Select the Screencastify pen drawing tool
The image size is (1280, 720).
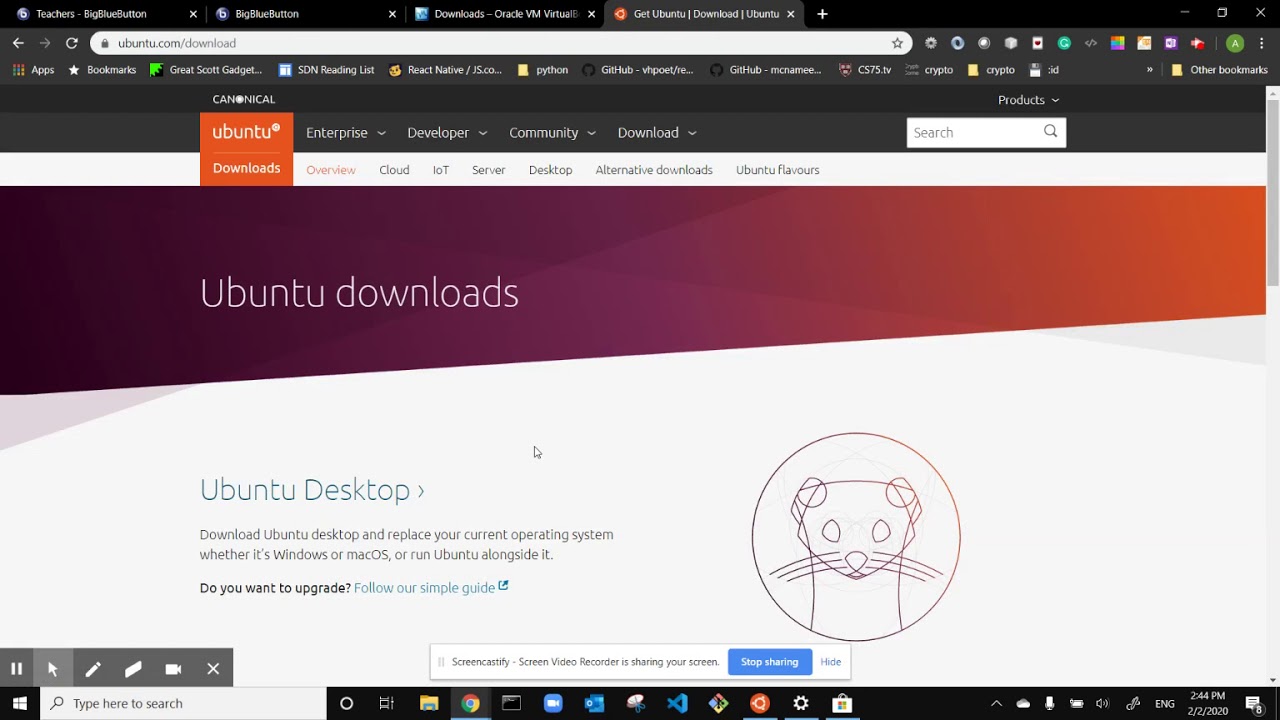click(93, 669)
